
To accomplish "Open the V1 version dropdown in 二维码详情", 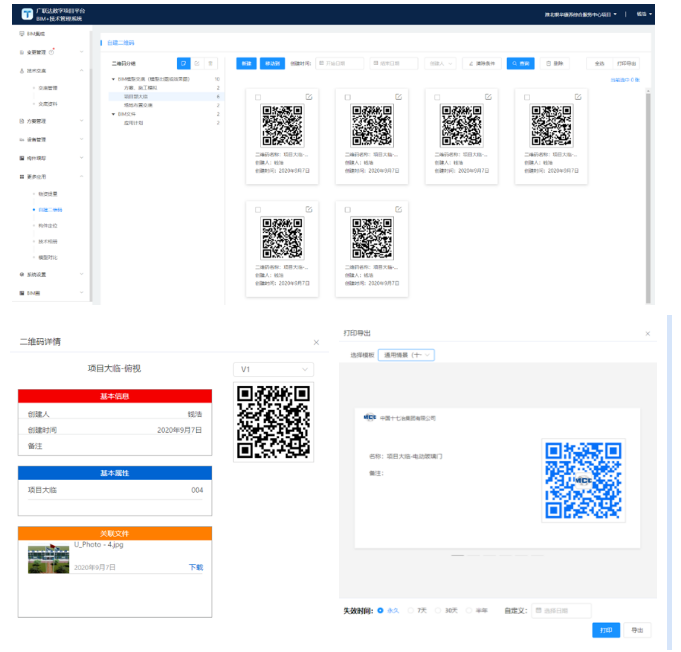I will click(x=274, y=369).
